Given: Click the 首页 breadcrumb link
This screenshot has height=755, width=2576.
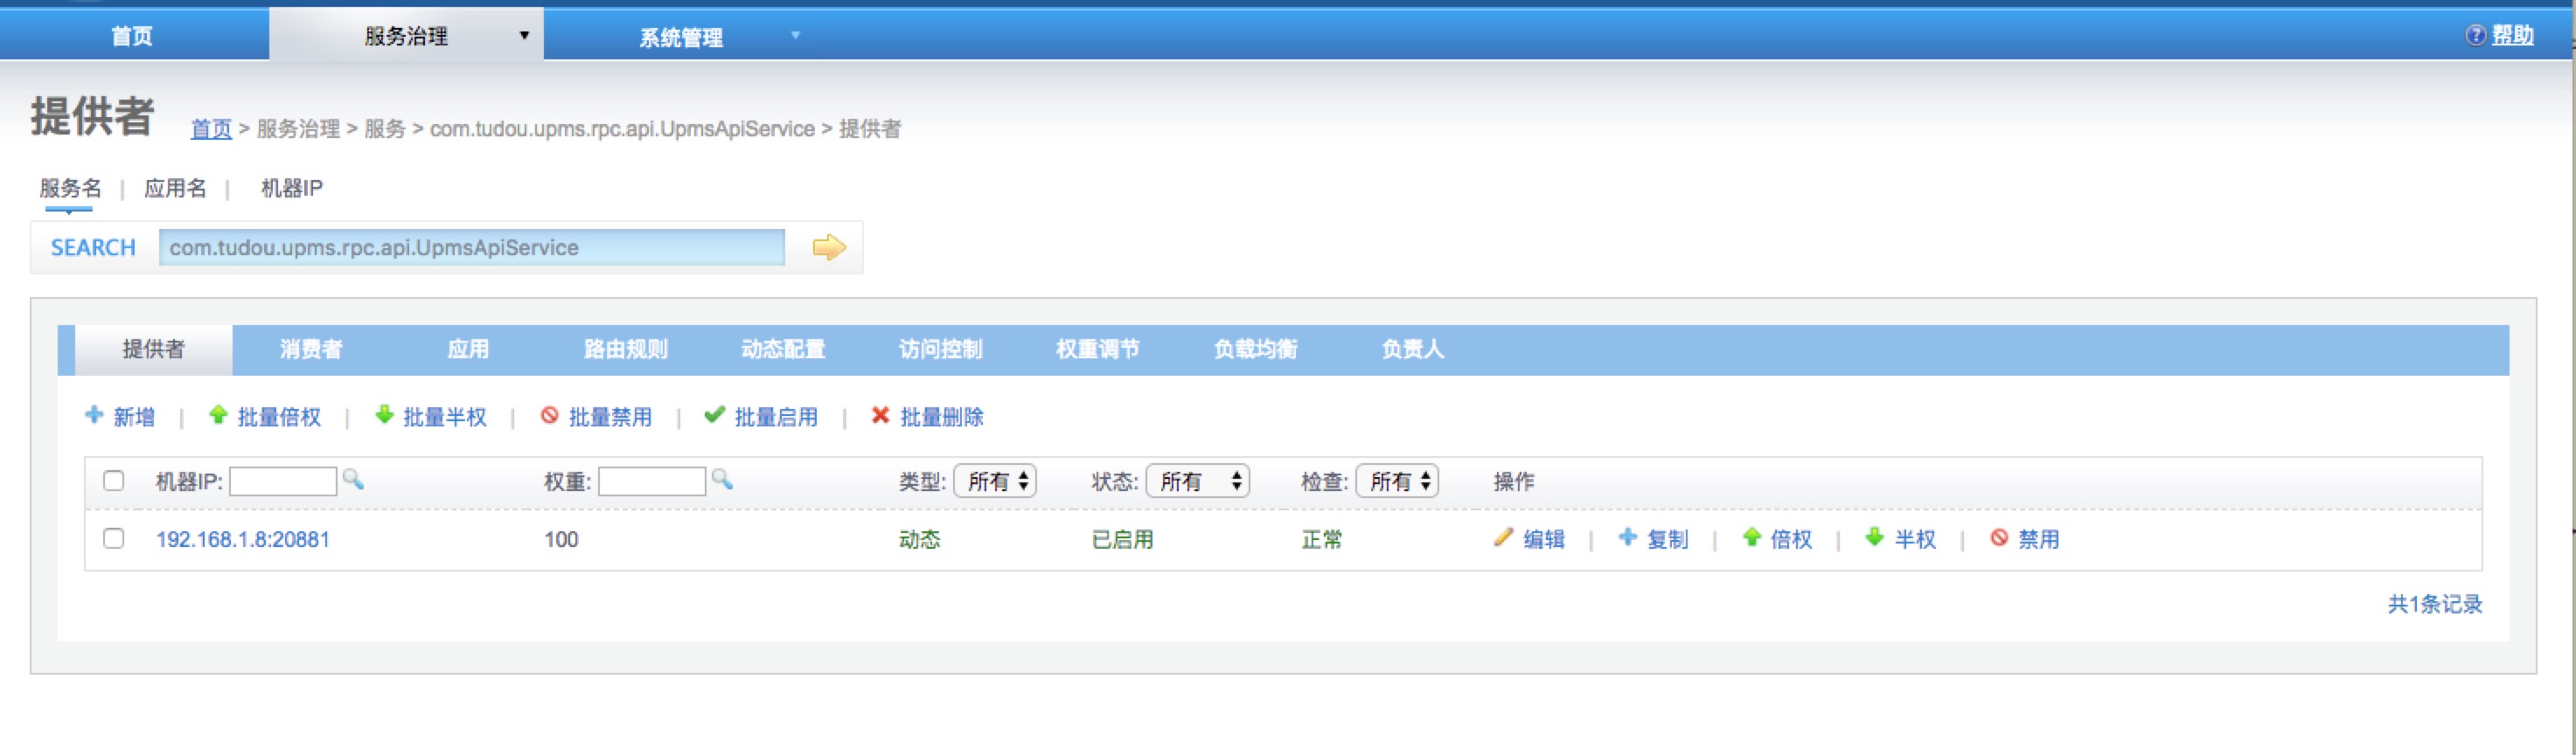Looking at the screenshot, I should point(211,129).
